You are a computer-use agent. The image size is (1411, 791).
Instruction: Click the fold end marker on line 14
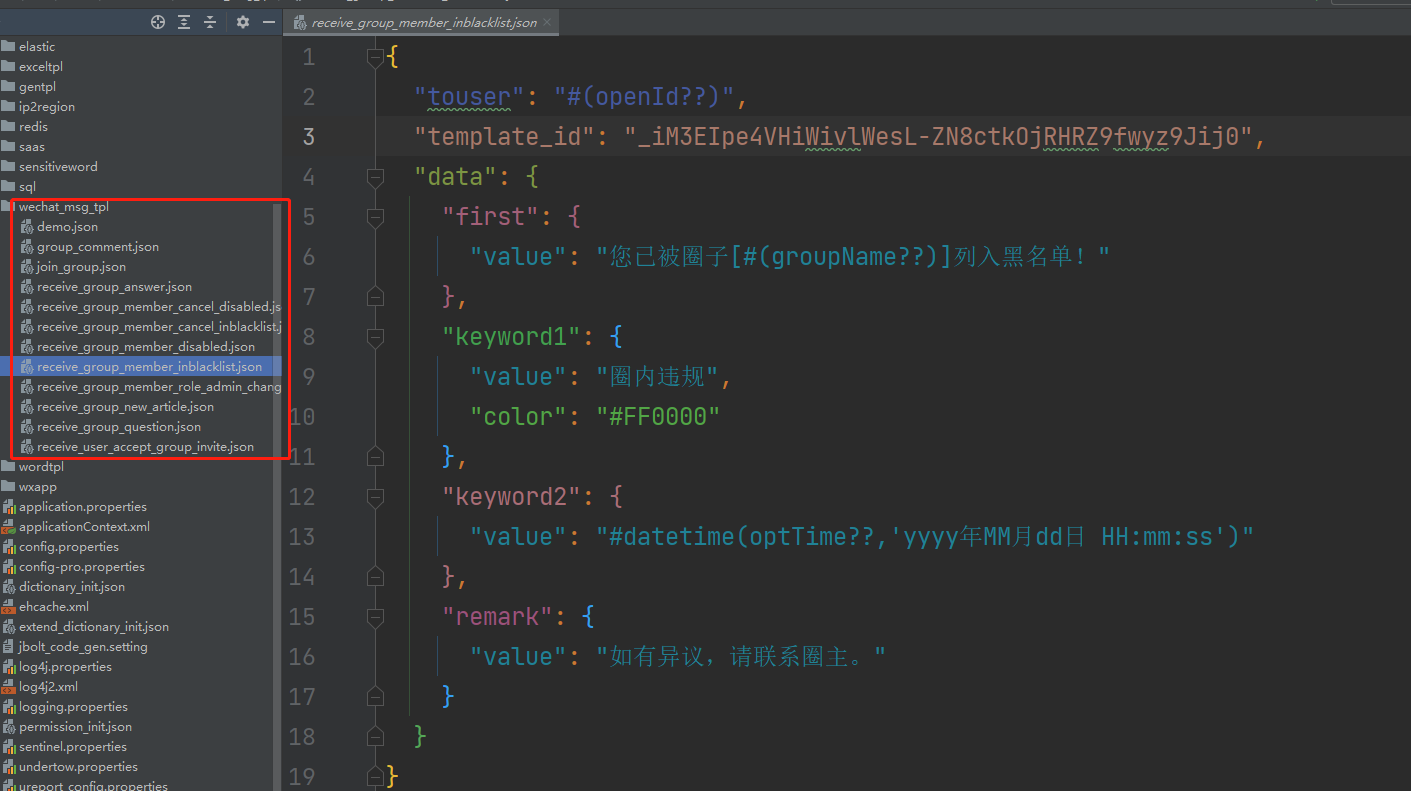375,577
